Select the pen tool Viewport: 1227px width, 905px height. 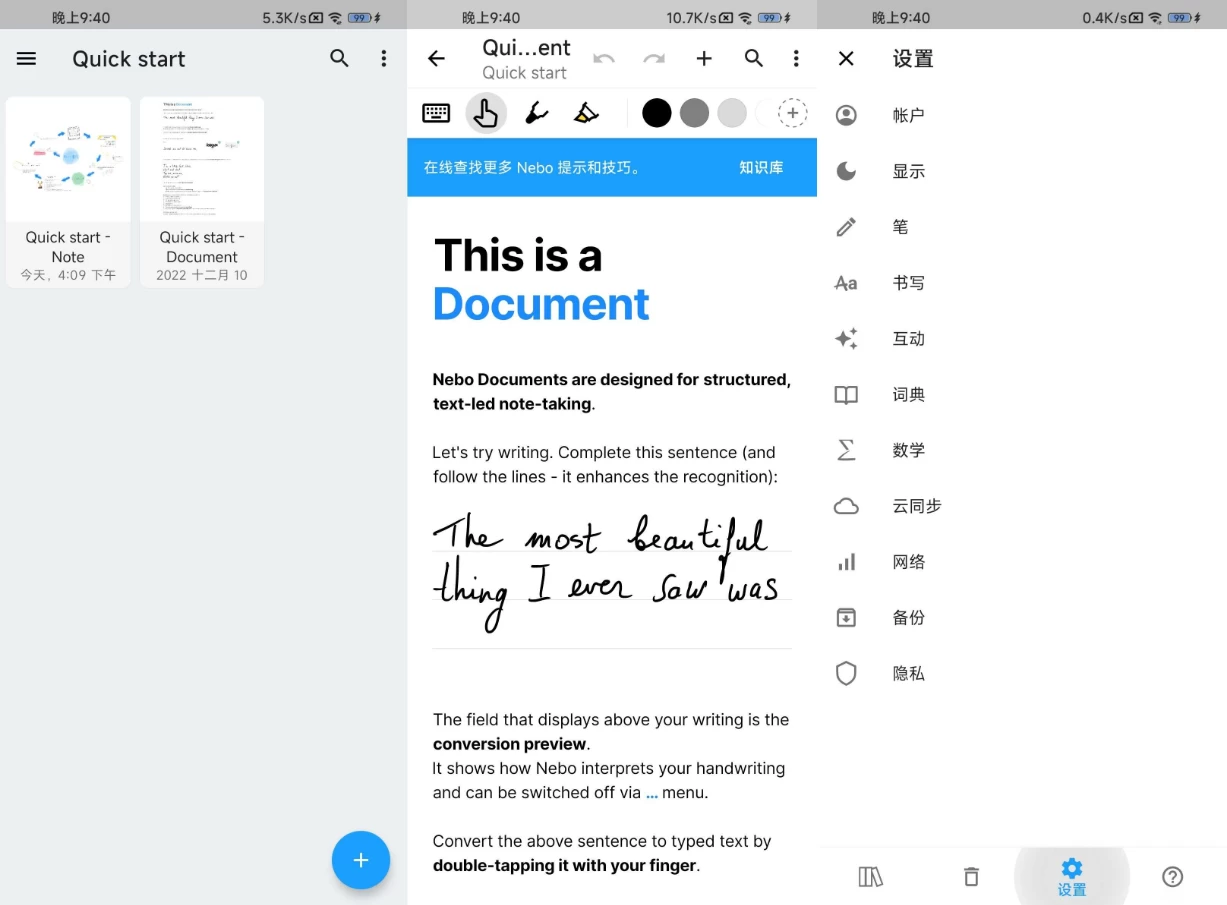(536, 112)
